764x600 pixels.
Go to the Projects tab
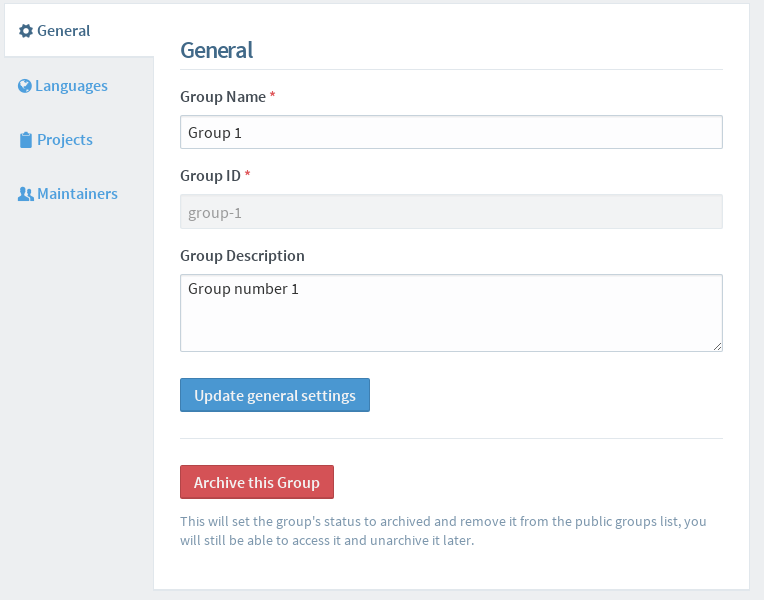click(x=65, y=140)
